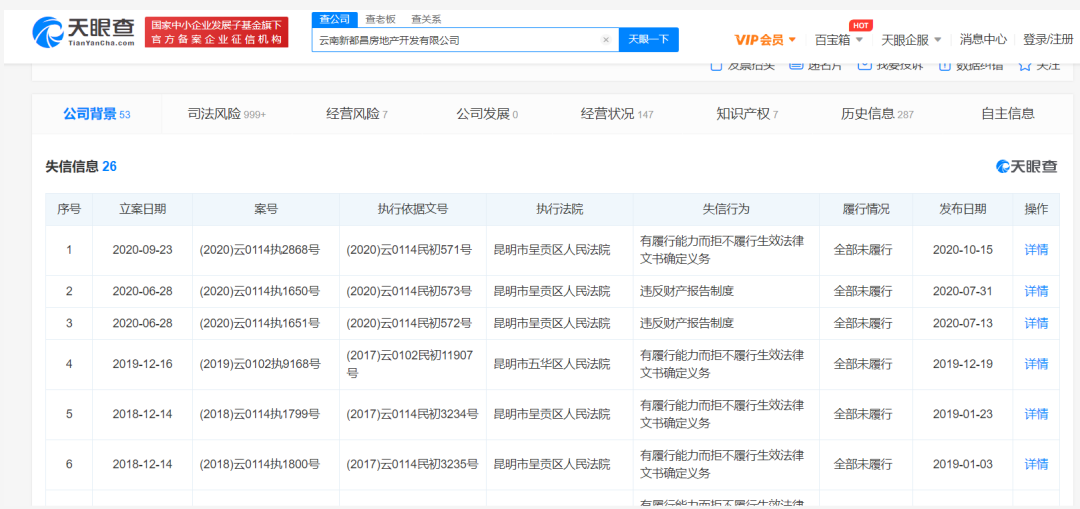This screenshot has width=1080, height=509.
Task: Click document number (2020)云0114民初573号
Action: pyautogui.click(x=409, y=291)
